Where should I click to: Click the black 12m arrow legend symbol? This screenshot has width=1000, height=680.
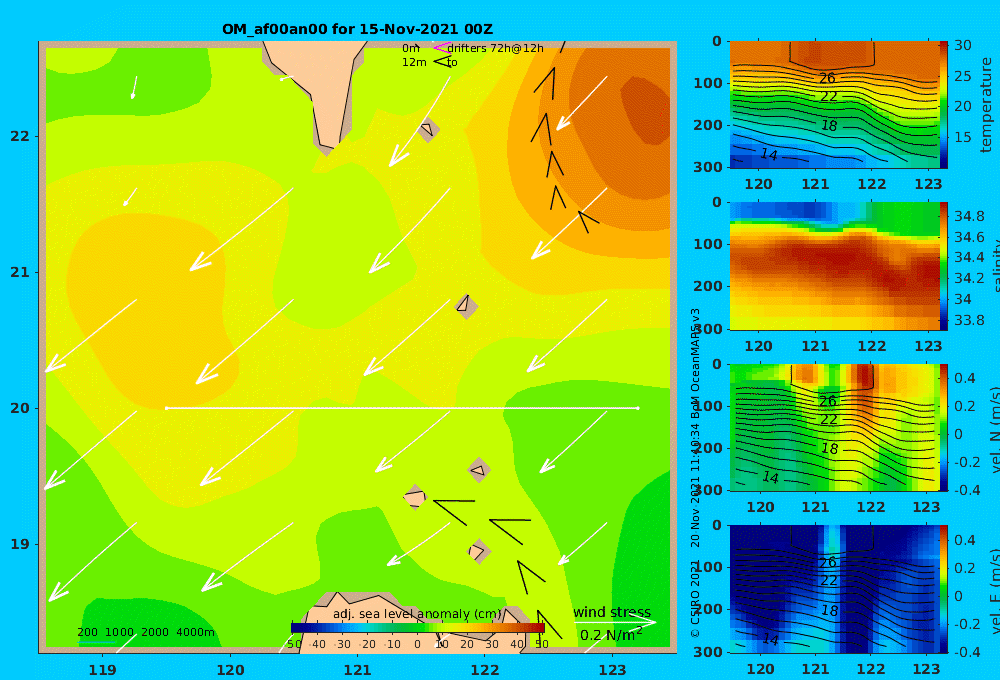coord(442,62)
